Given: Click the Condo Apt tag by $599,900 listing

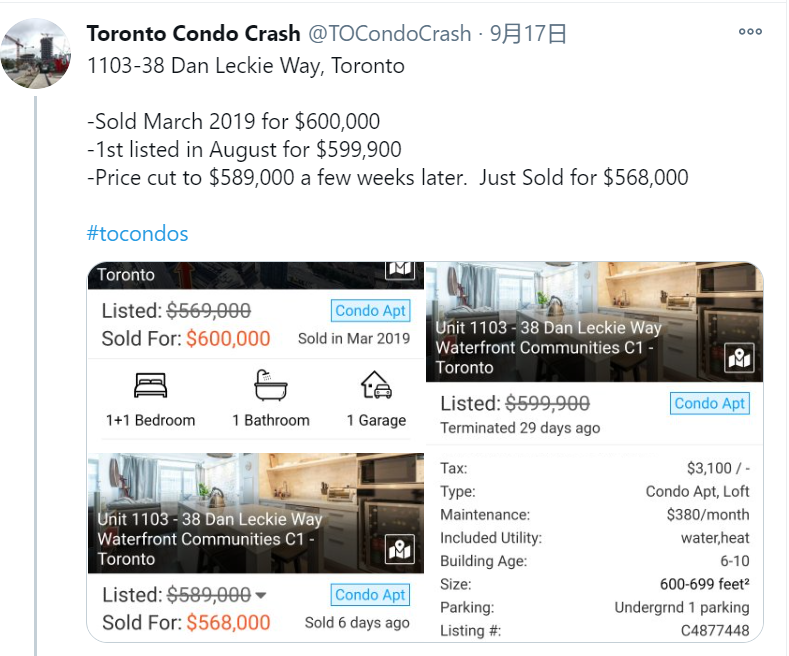Looking at the screenshot, I should [709, 403].
